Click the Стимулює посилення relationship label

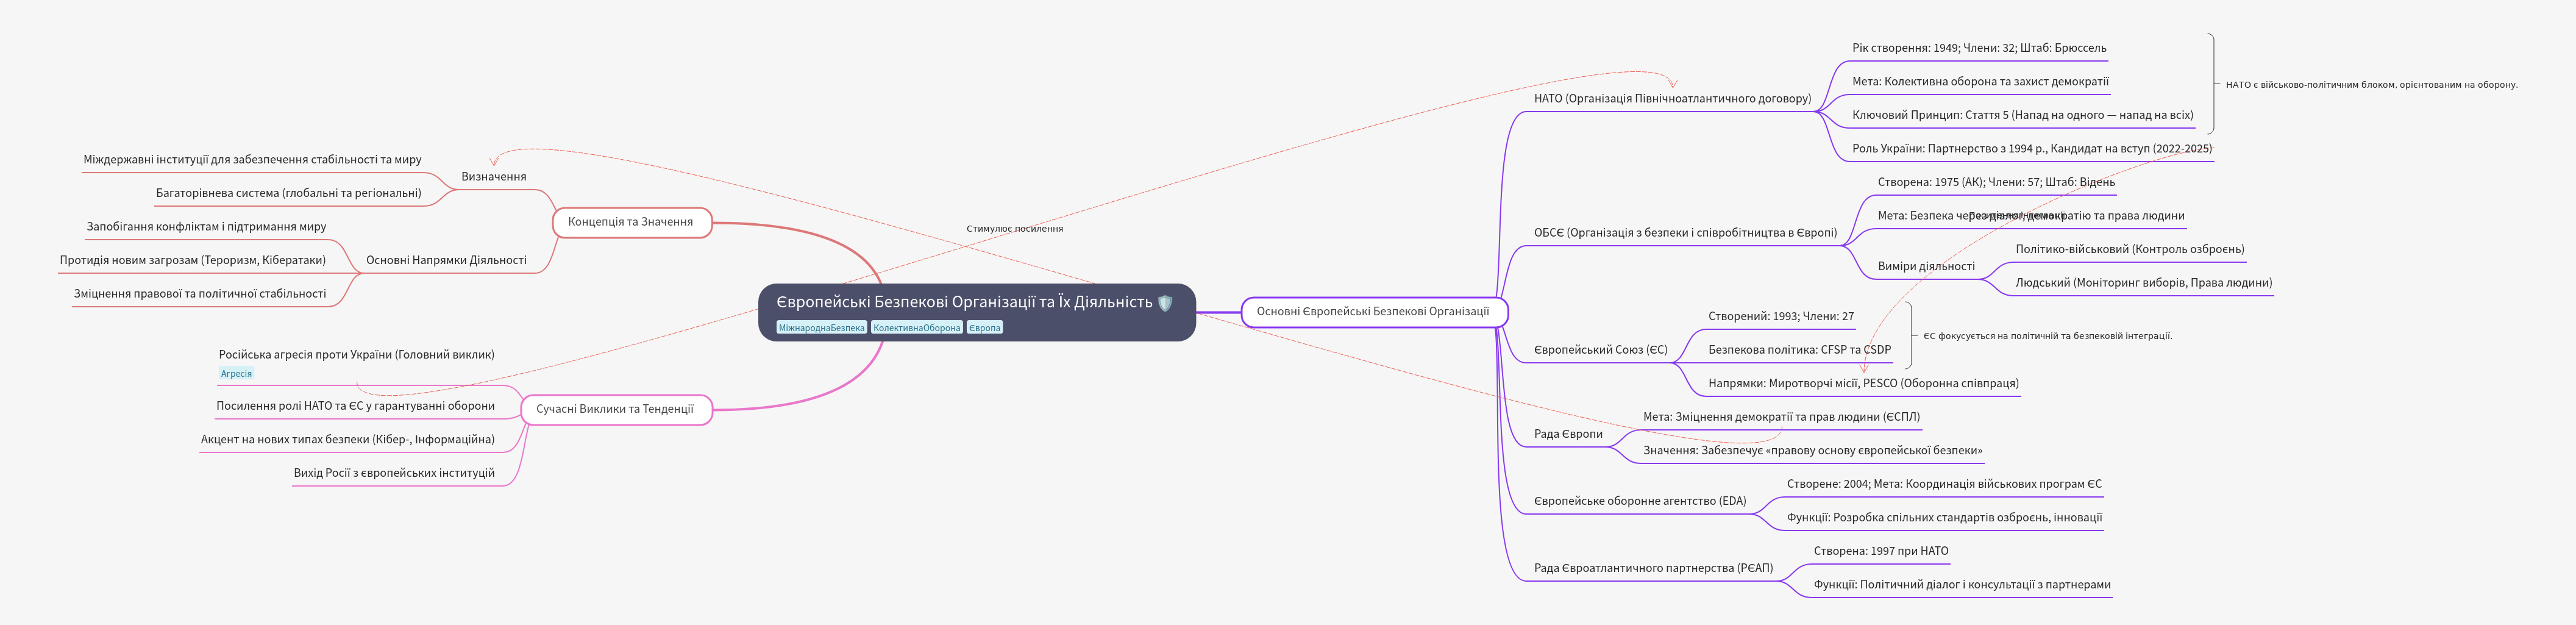(1014, 229)
